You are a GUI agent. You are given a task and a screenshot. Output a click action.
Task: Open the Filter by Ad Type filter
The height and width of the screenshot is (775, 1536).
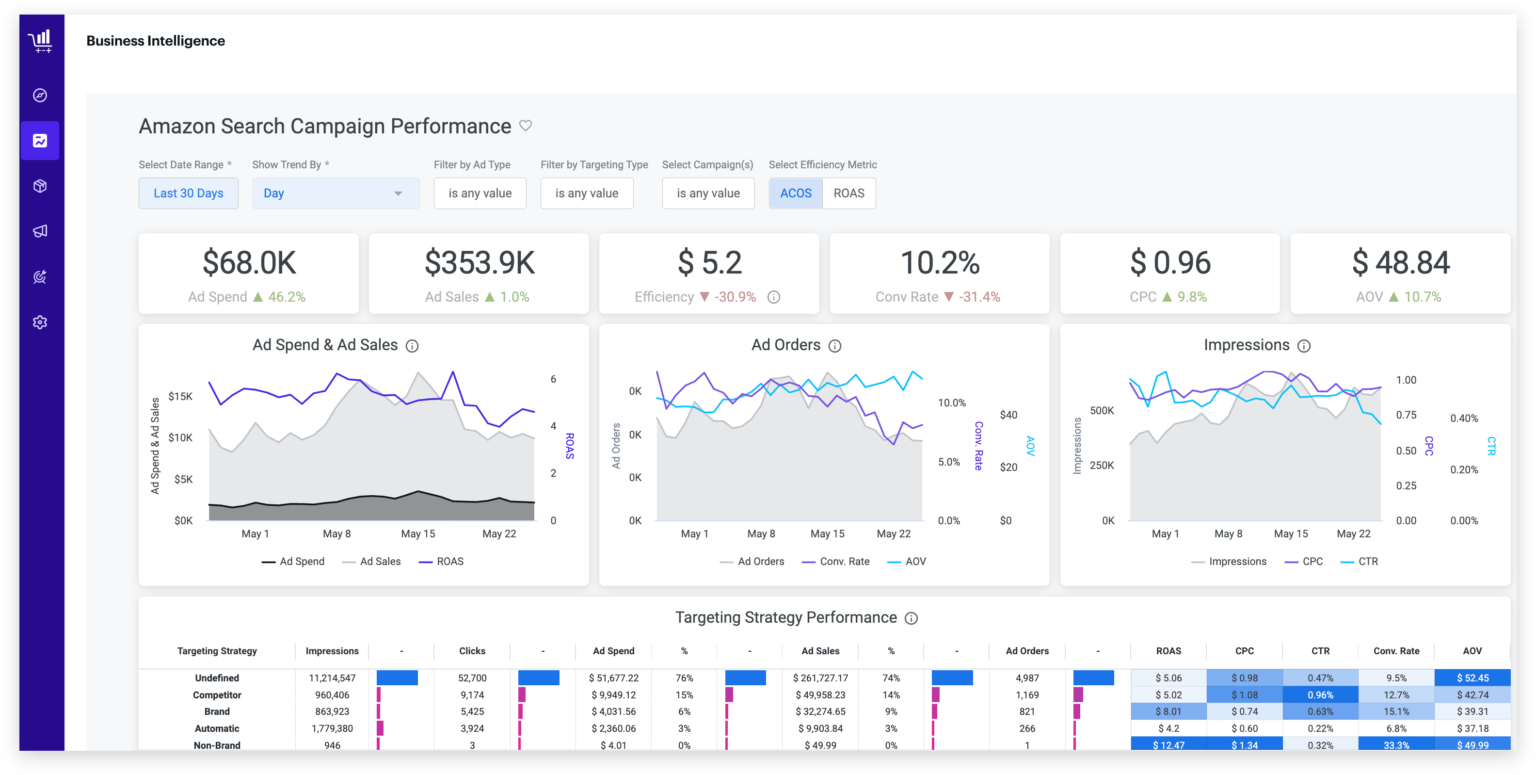(x=480, y=192)
